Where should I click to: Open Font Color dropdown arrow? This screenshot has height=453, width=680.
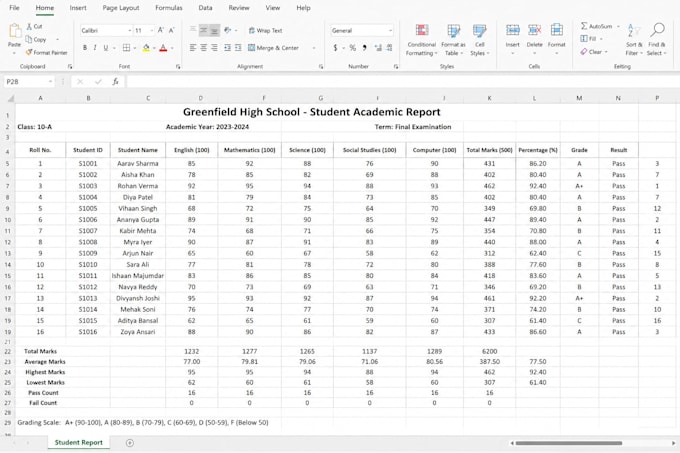coord(172,48)
